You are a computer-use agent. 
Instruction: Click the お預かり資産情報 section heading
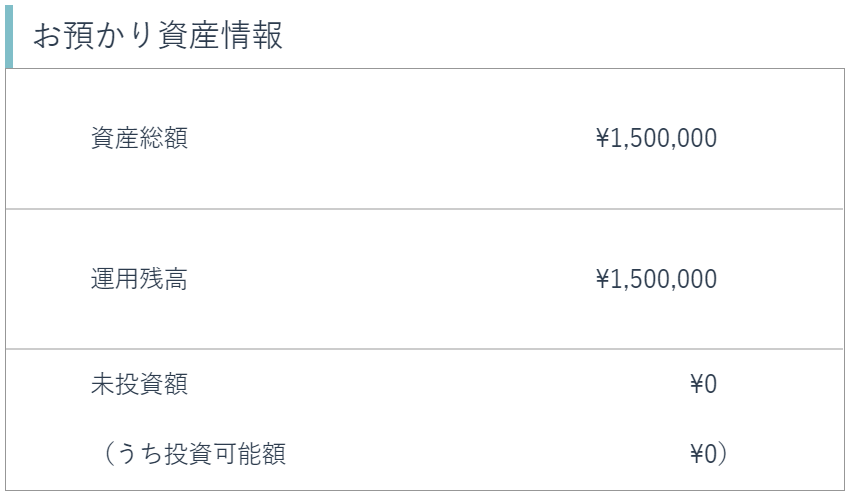pos(158,36)
